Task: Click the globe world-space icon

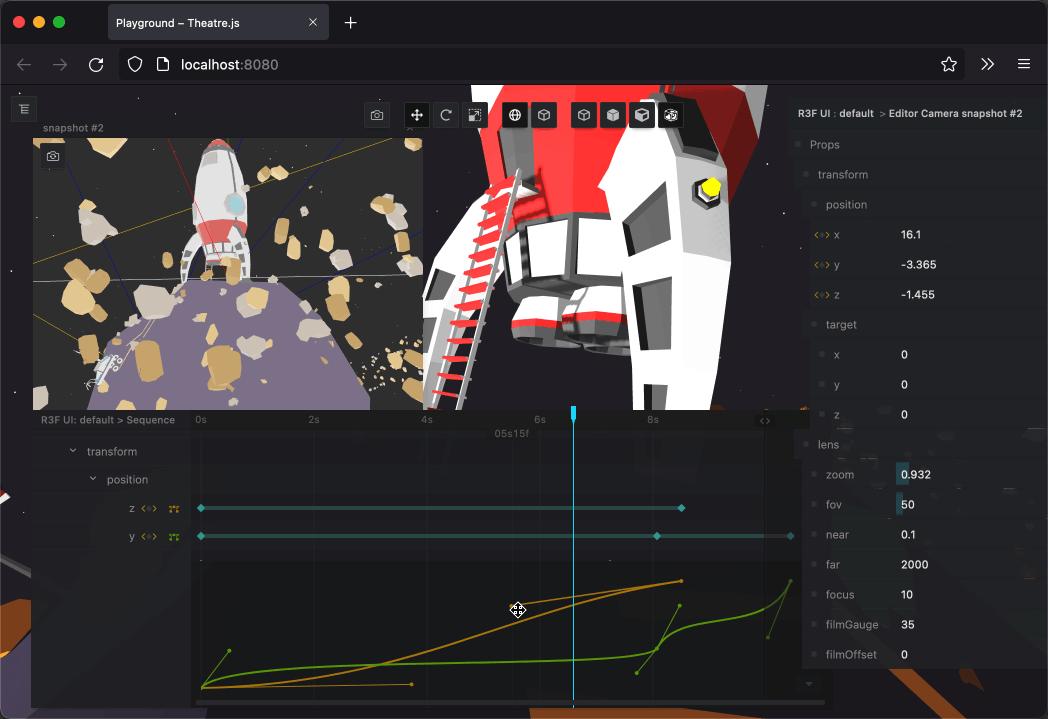Action: tap(515, 115)
